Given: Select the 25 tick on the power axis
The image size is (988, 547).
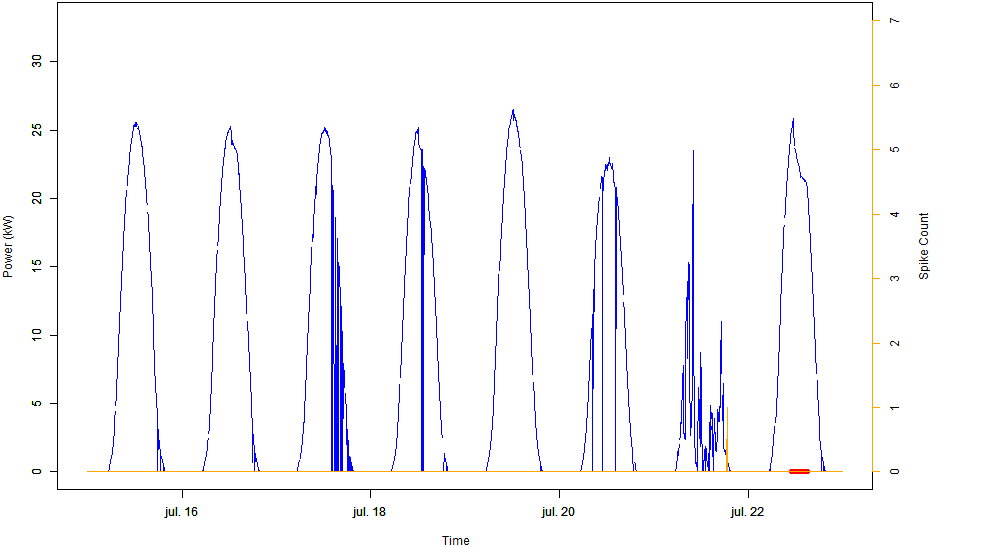Looking at the screenshot, I should point(39,130).
